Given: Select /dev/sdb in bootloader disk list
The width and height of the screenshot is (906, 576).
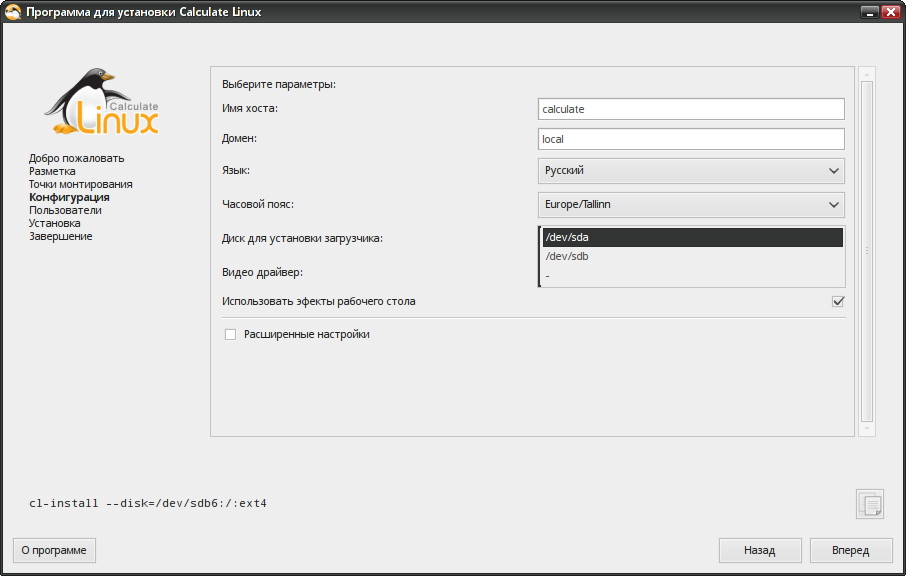Looking at the screenshot, I should tap(692, 257).
